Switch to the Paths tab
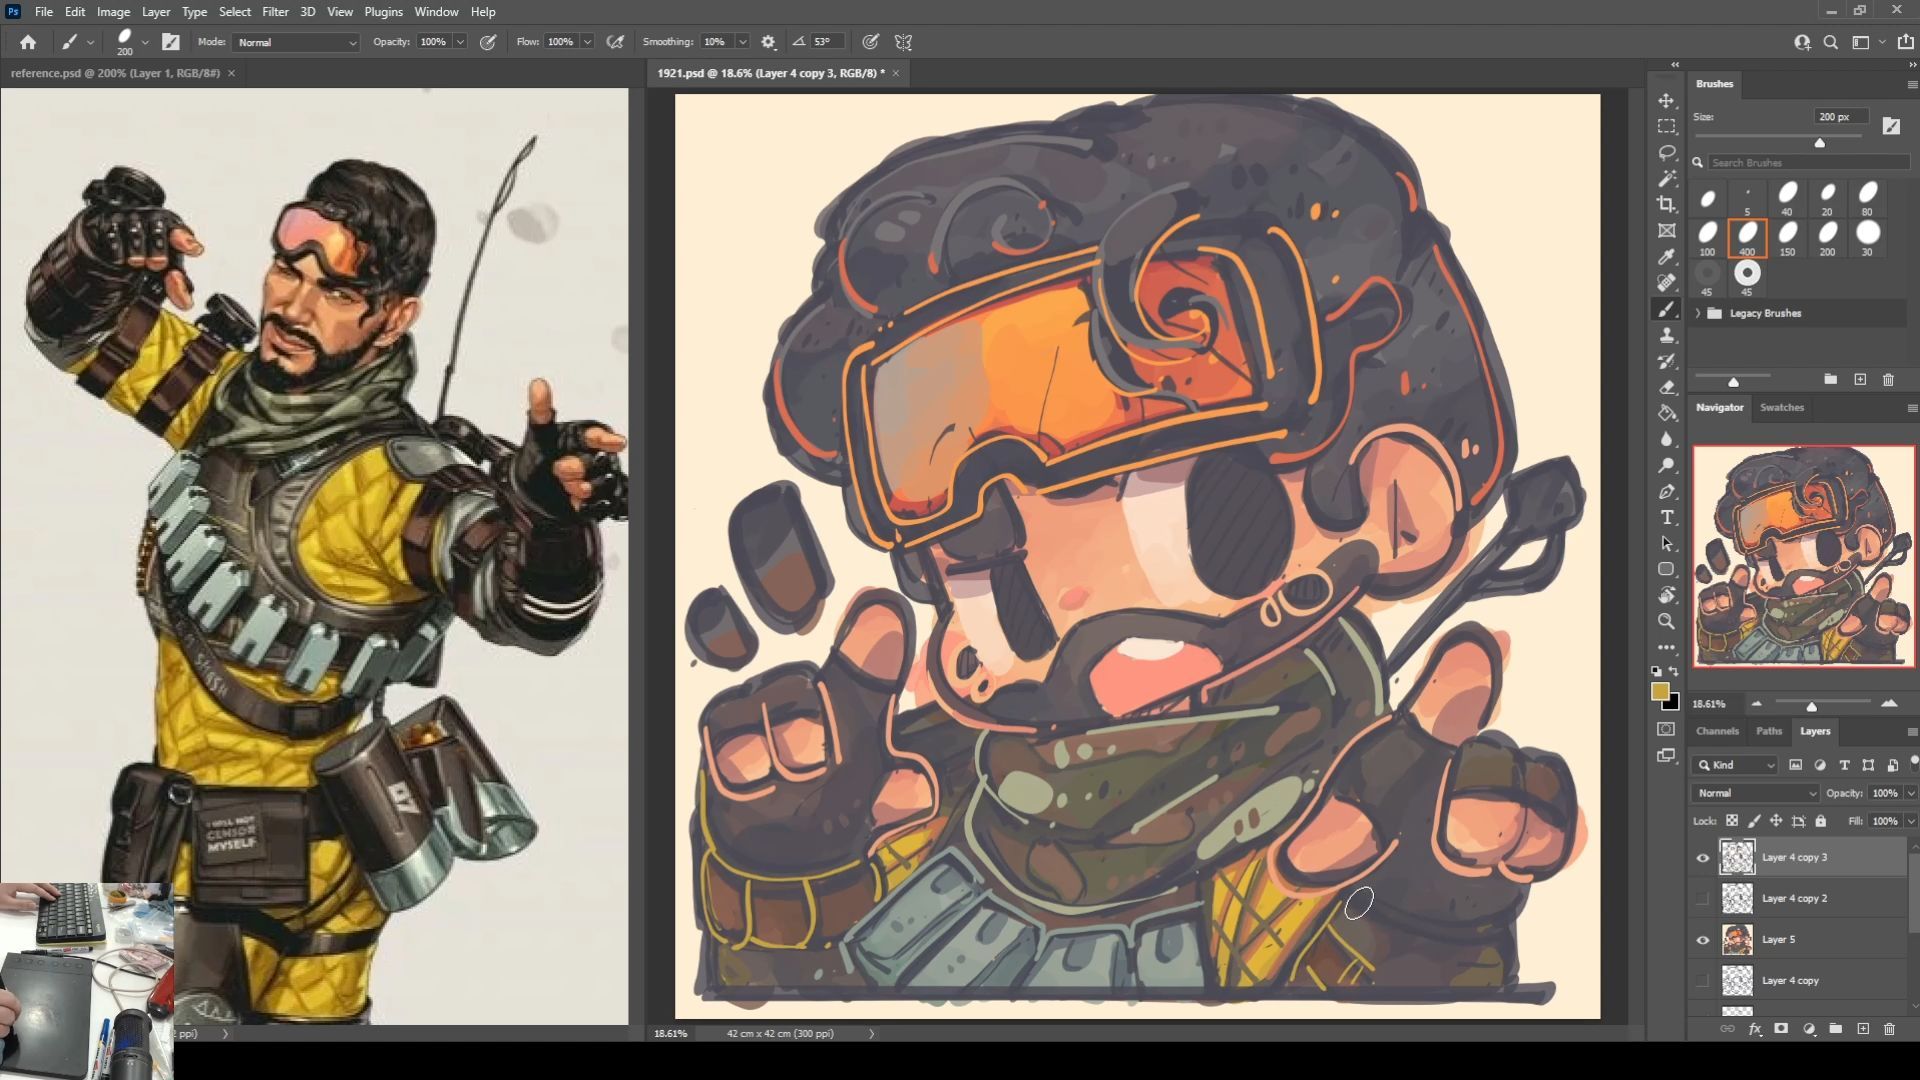Image resolution: width=1920 pixels, height=1080 pixels. [x=1769, y=731]
